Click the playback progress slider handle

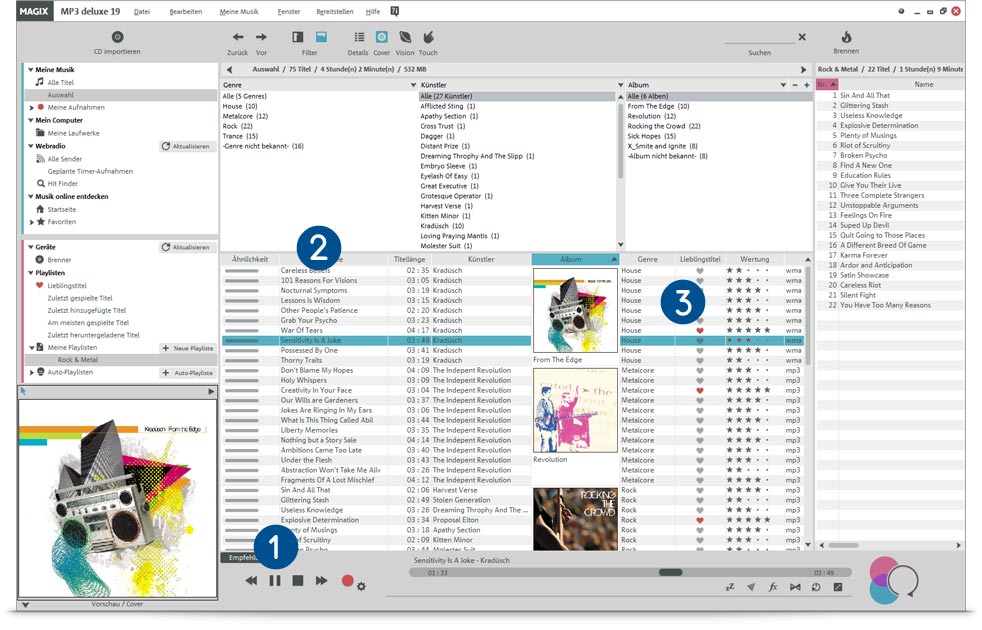click(670, 572)
